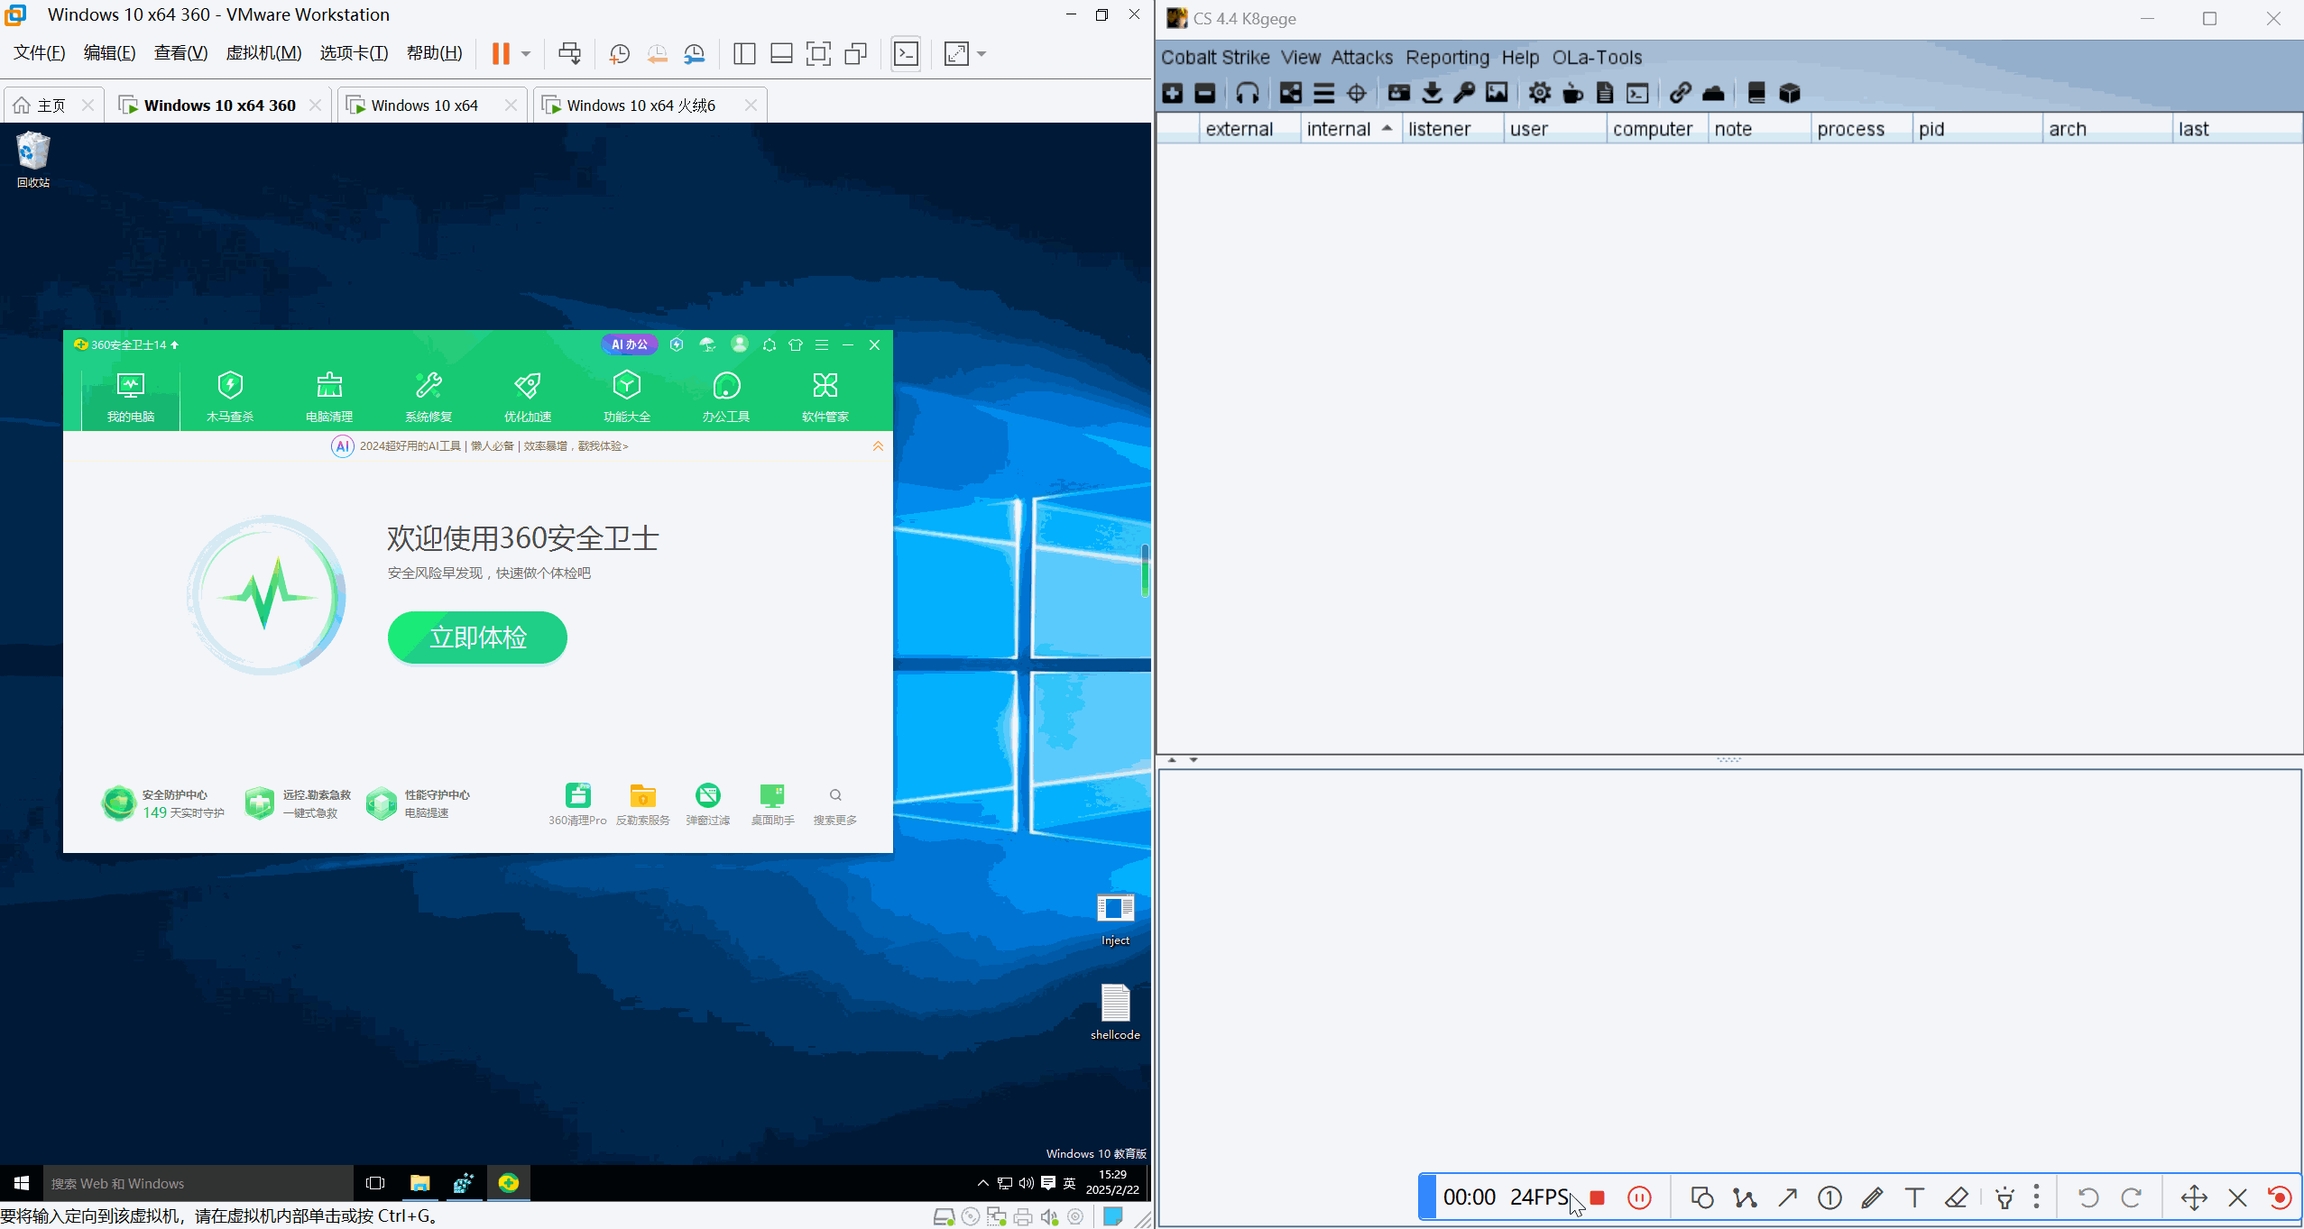Click the pivot graph view icon
This screenshot has height=1229, width=2304.
pyautogui.click(x=1291, y=93)
